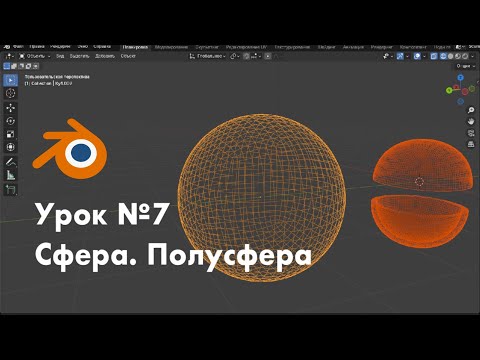The width and height of the screenshot is (480, 360).
Task: Expand the overlays settings dropdown arrow
Action: tap(424, 56)
